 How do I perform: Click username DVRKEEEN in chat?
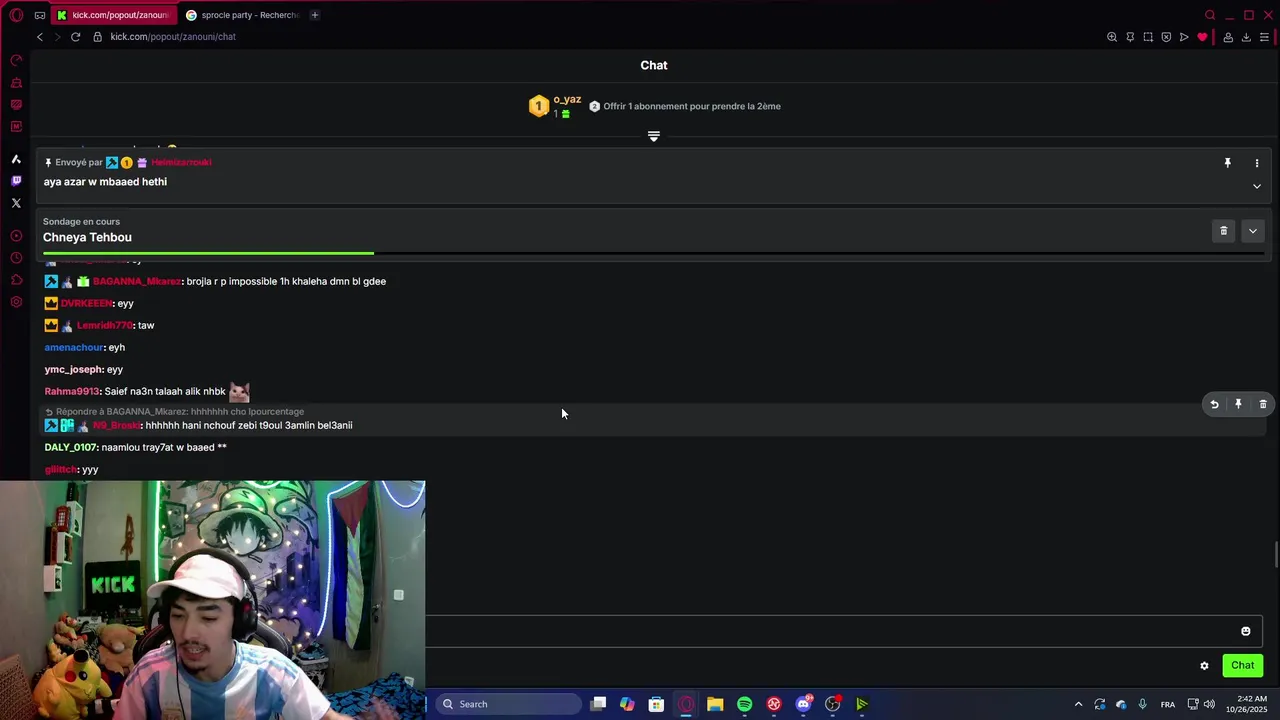click(87, 304)
